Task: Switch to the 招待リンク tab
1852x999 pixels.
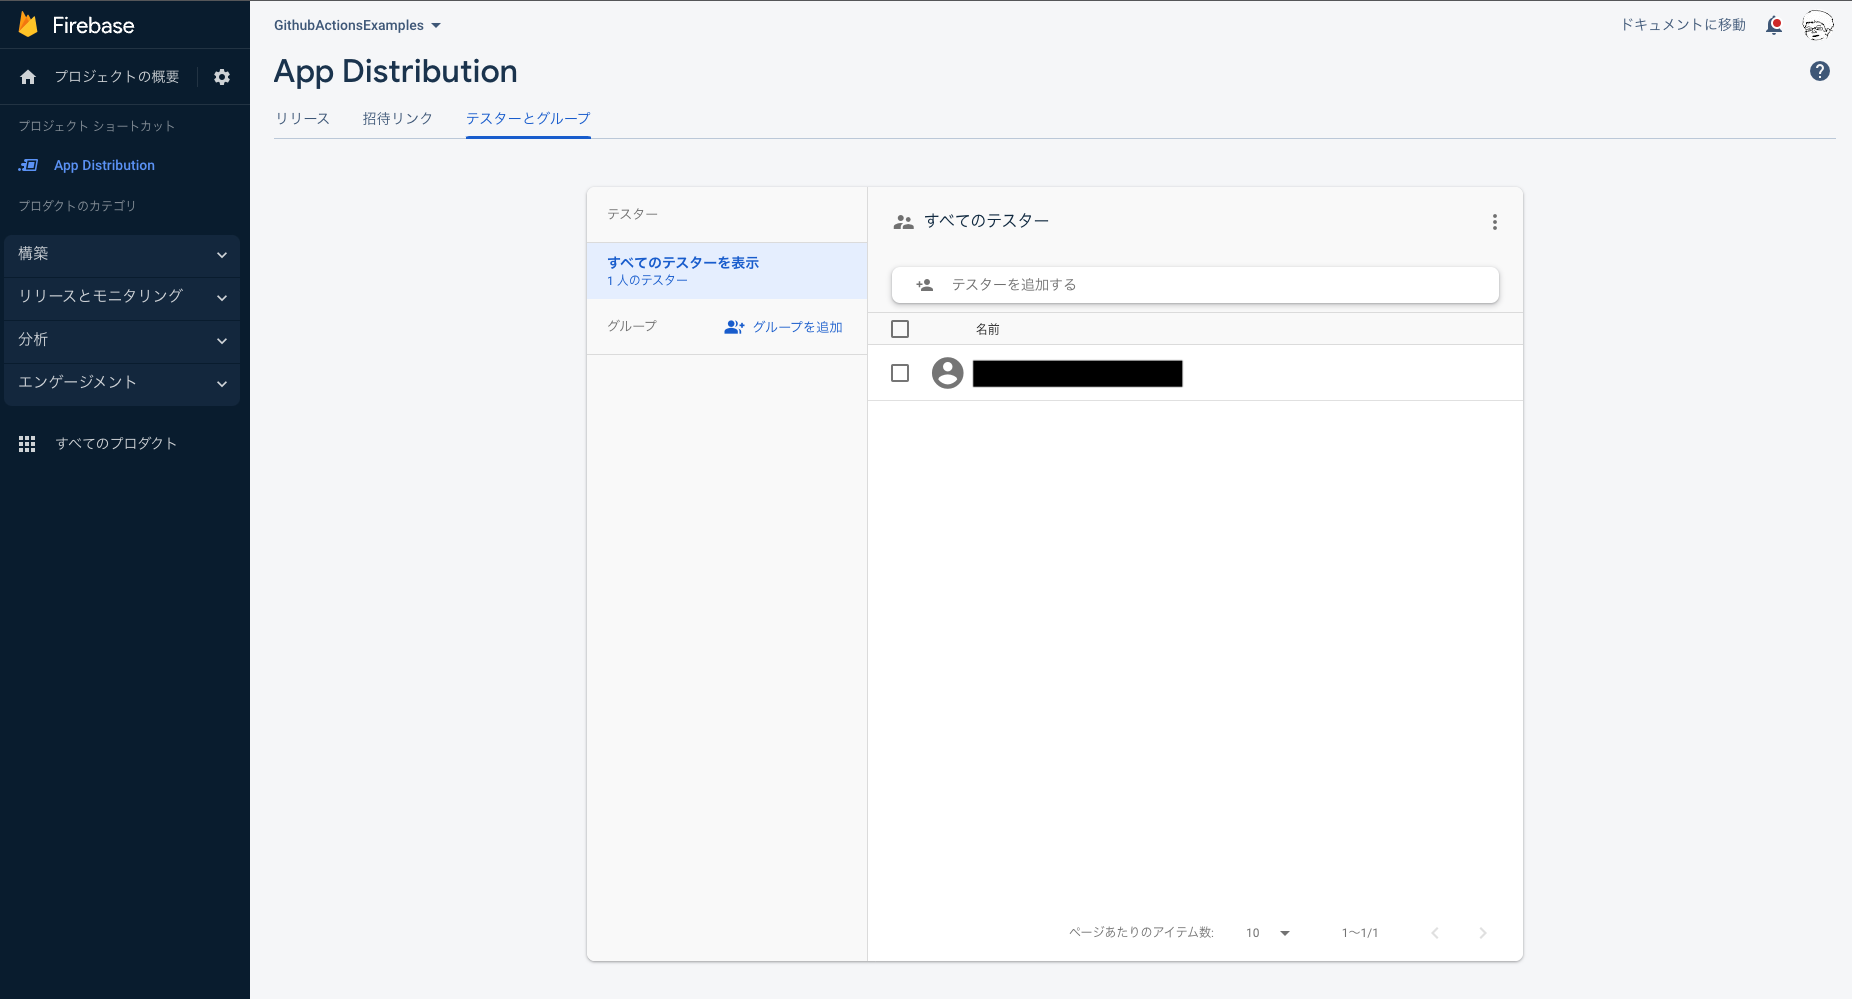Action: click(397, 118)
